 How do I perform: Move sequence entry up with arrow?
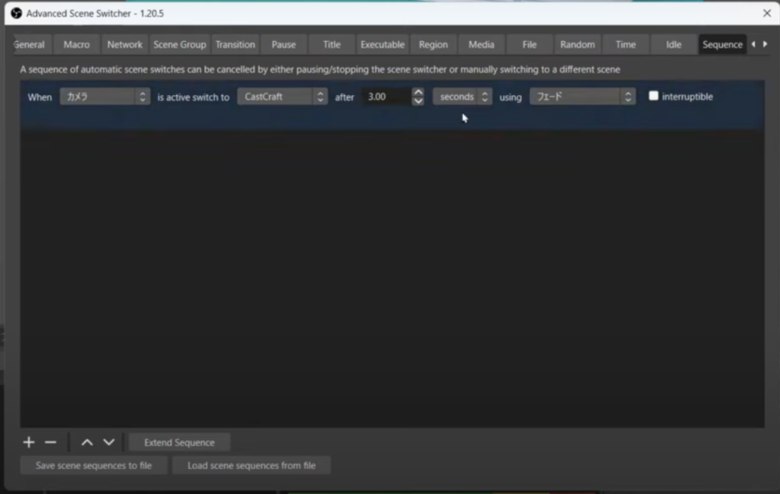pyautogui.click(x=87, y=442)
